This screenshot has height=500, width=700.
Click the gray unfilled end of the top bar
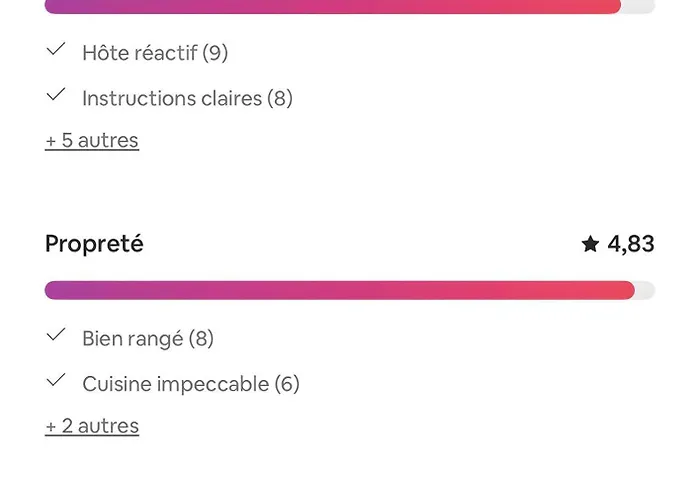(639, 6)
